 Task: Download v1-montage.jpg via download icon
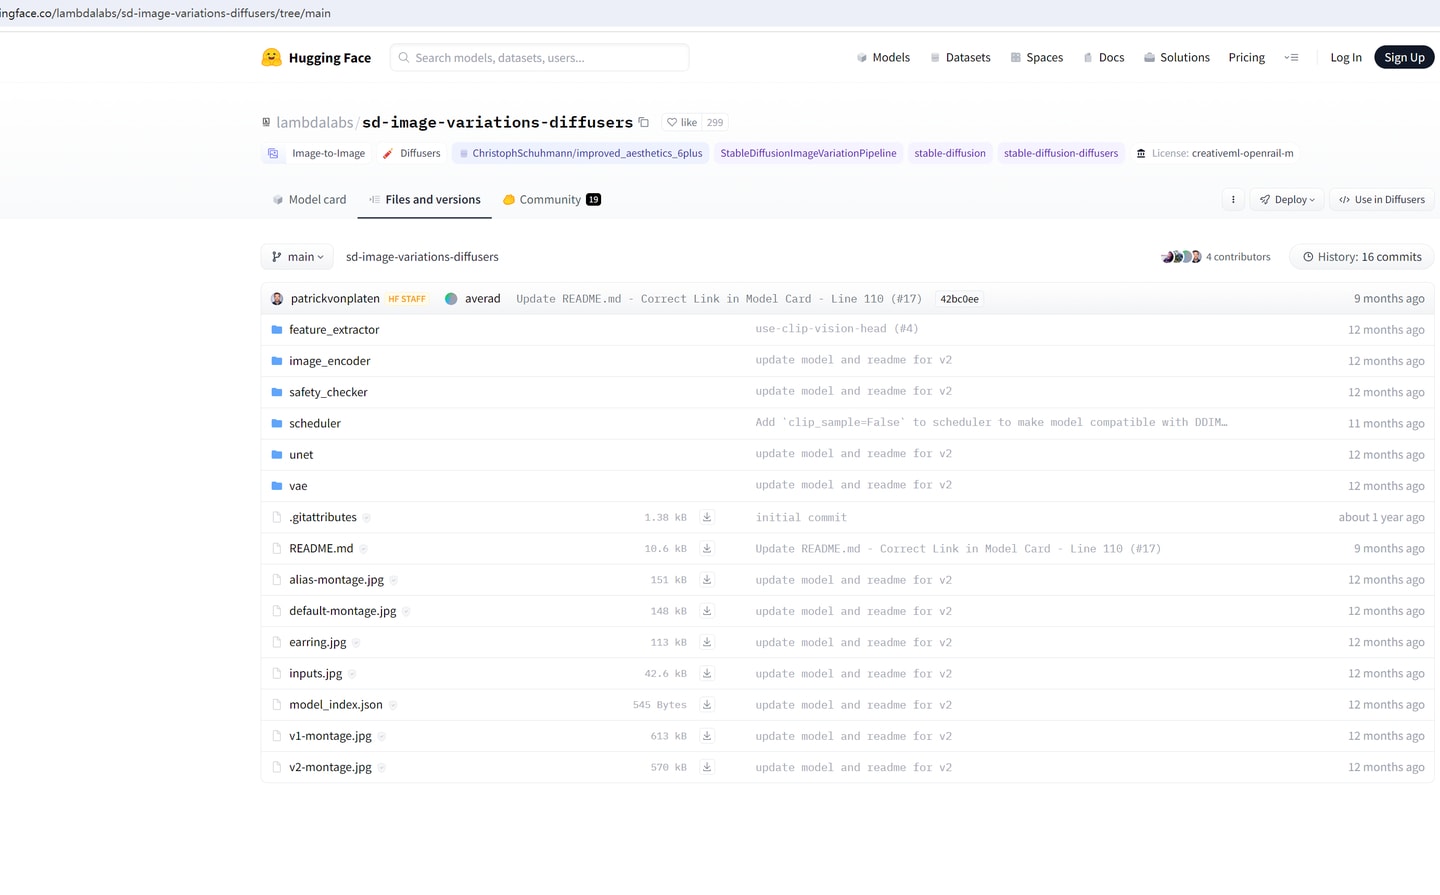point(707,736)
